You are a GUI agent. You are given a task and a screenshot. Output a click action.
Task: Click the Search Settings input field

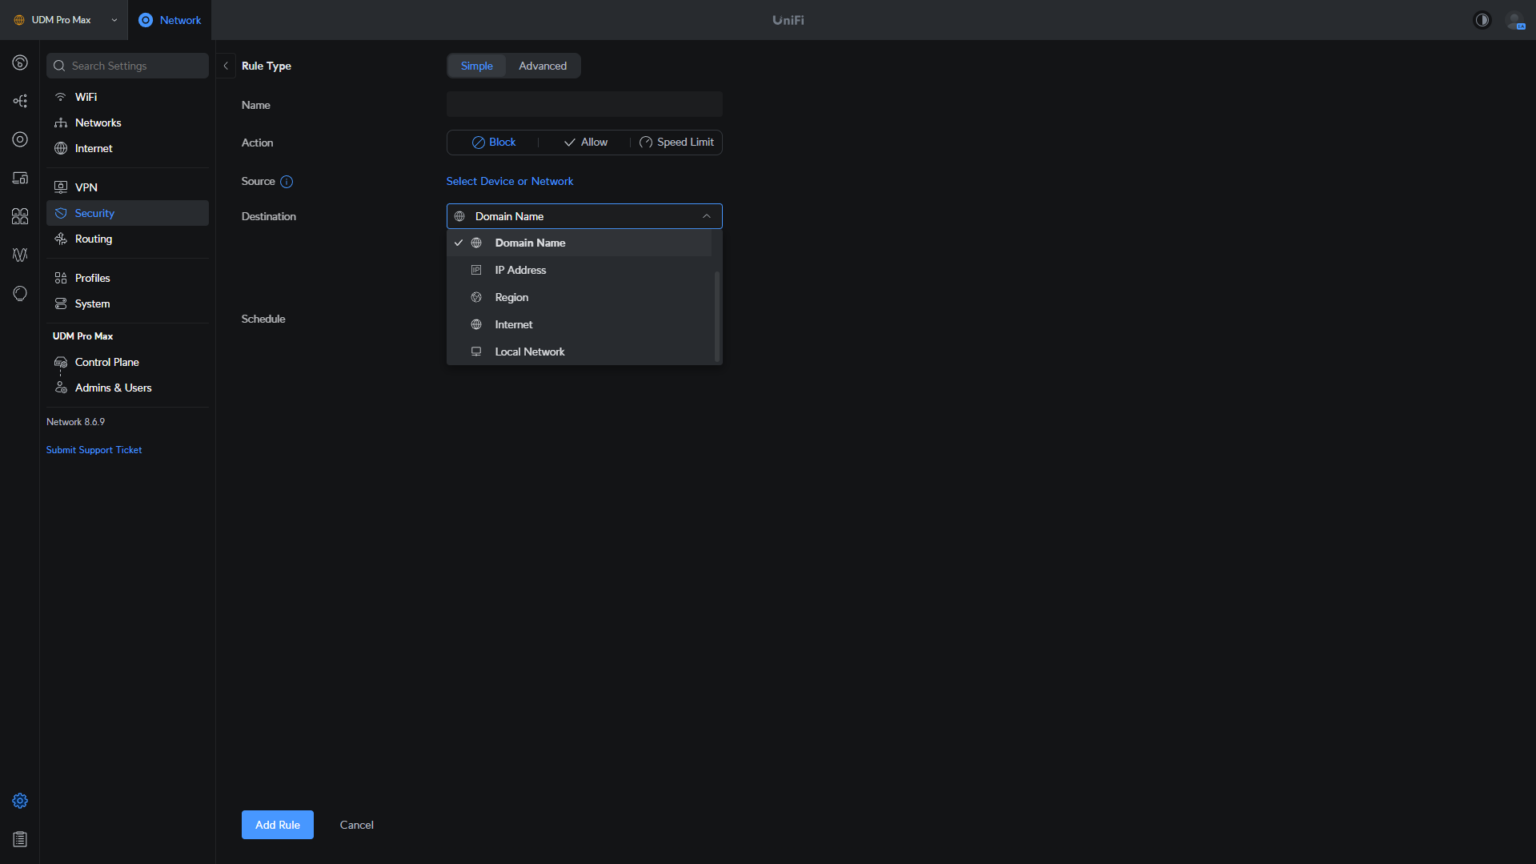[127, 65]
